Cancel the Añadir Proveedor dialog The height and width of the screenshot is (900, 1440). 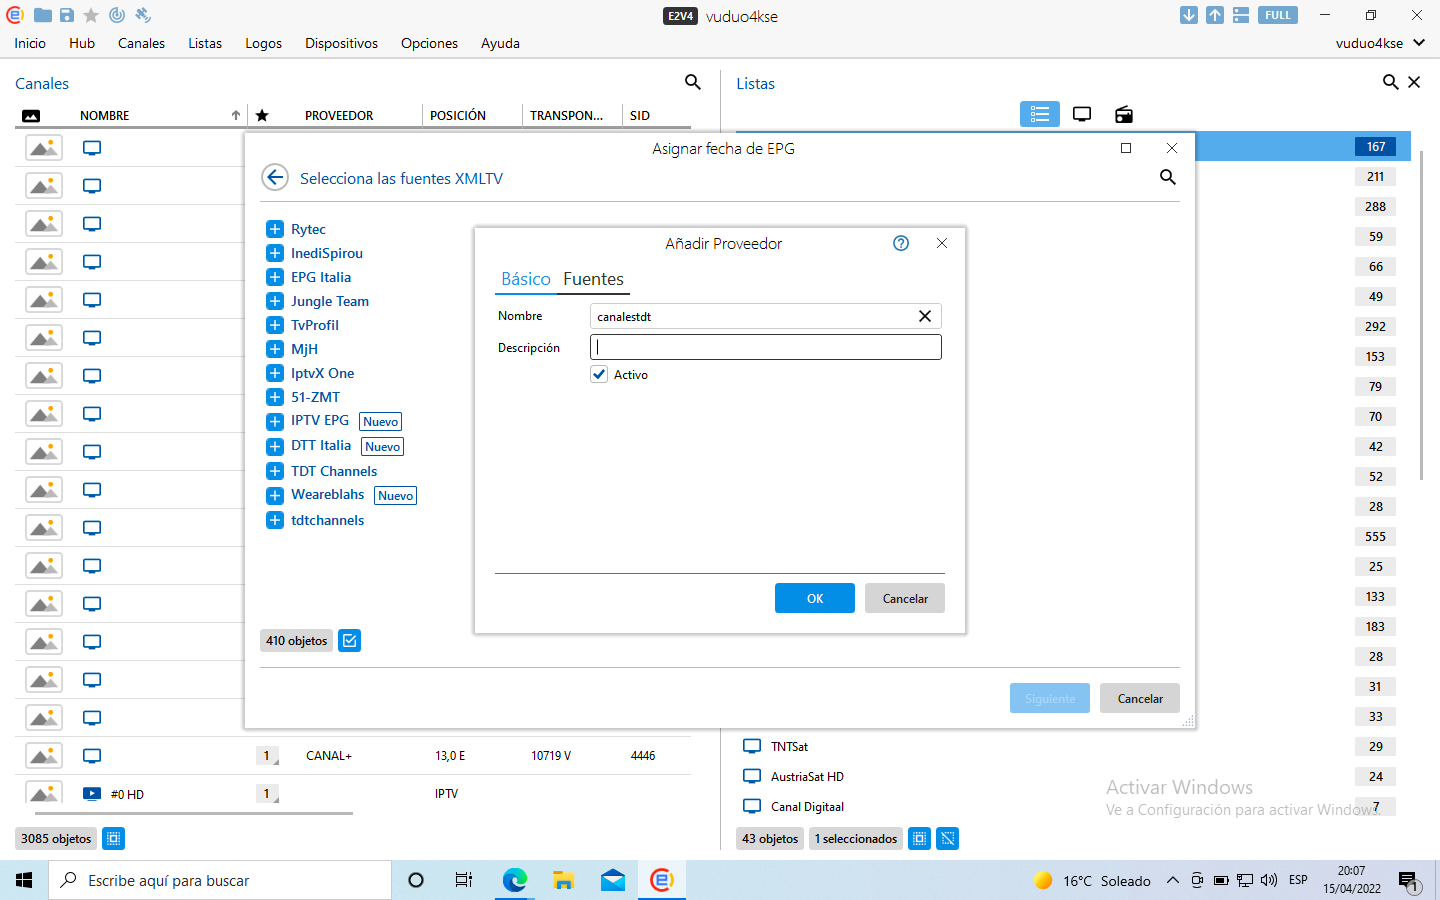click(904, 598)
